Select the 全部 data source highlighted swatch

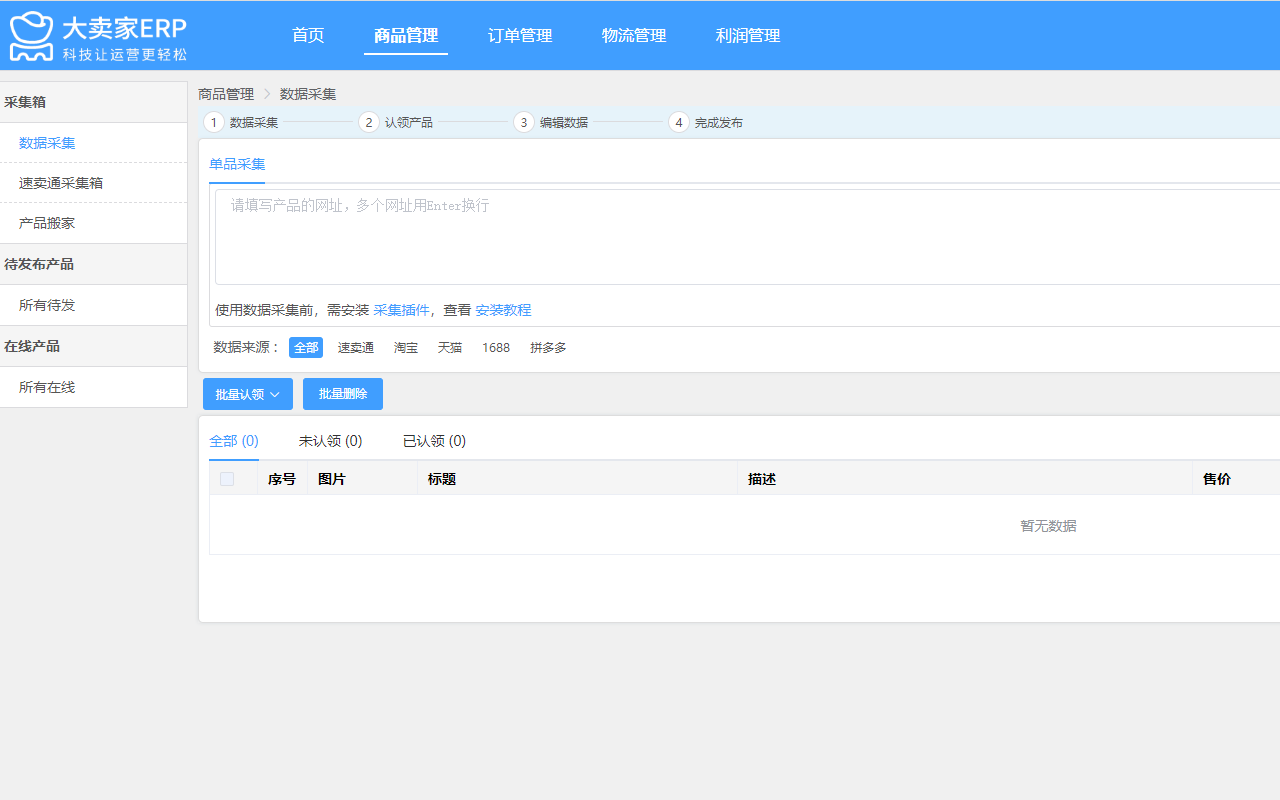coord(306,347)
